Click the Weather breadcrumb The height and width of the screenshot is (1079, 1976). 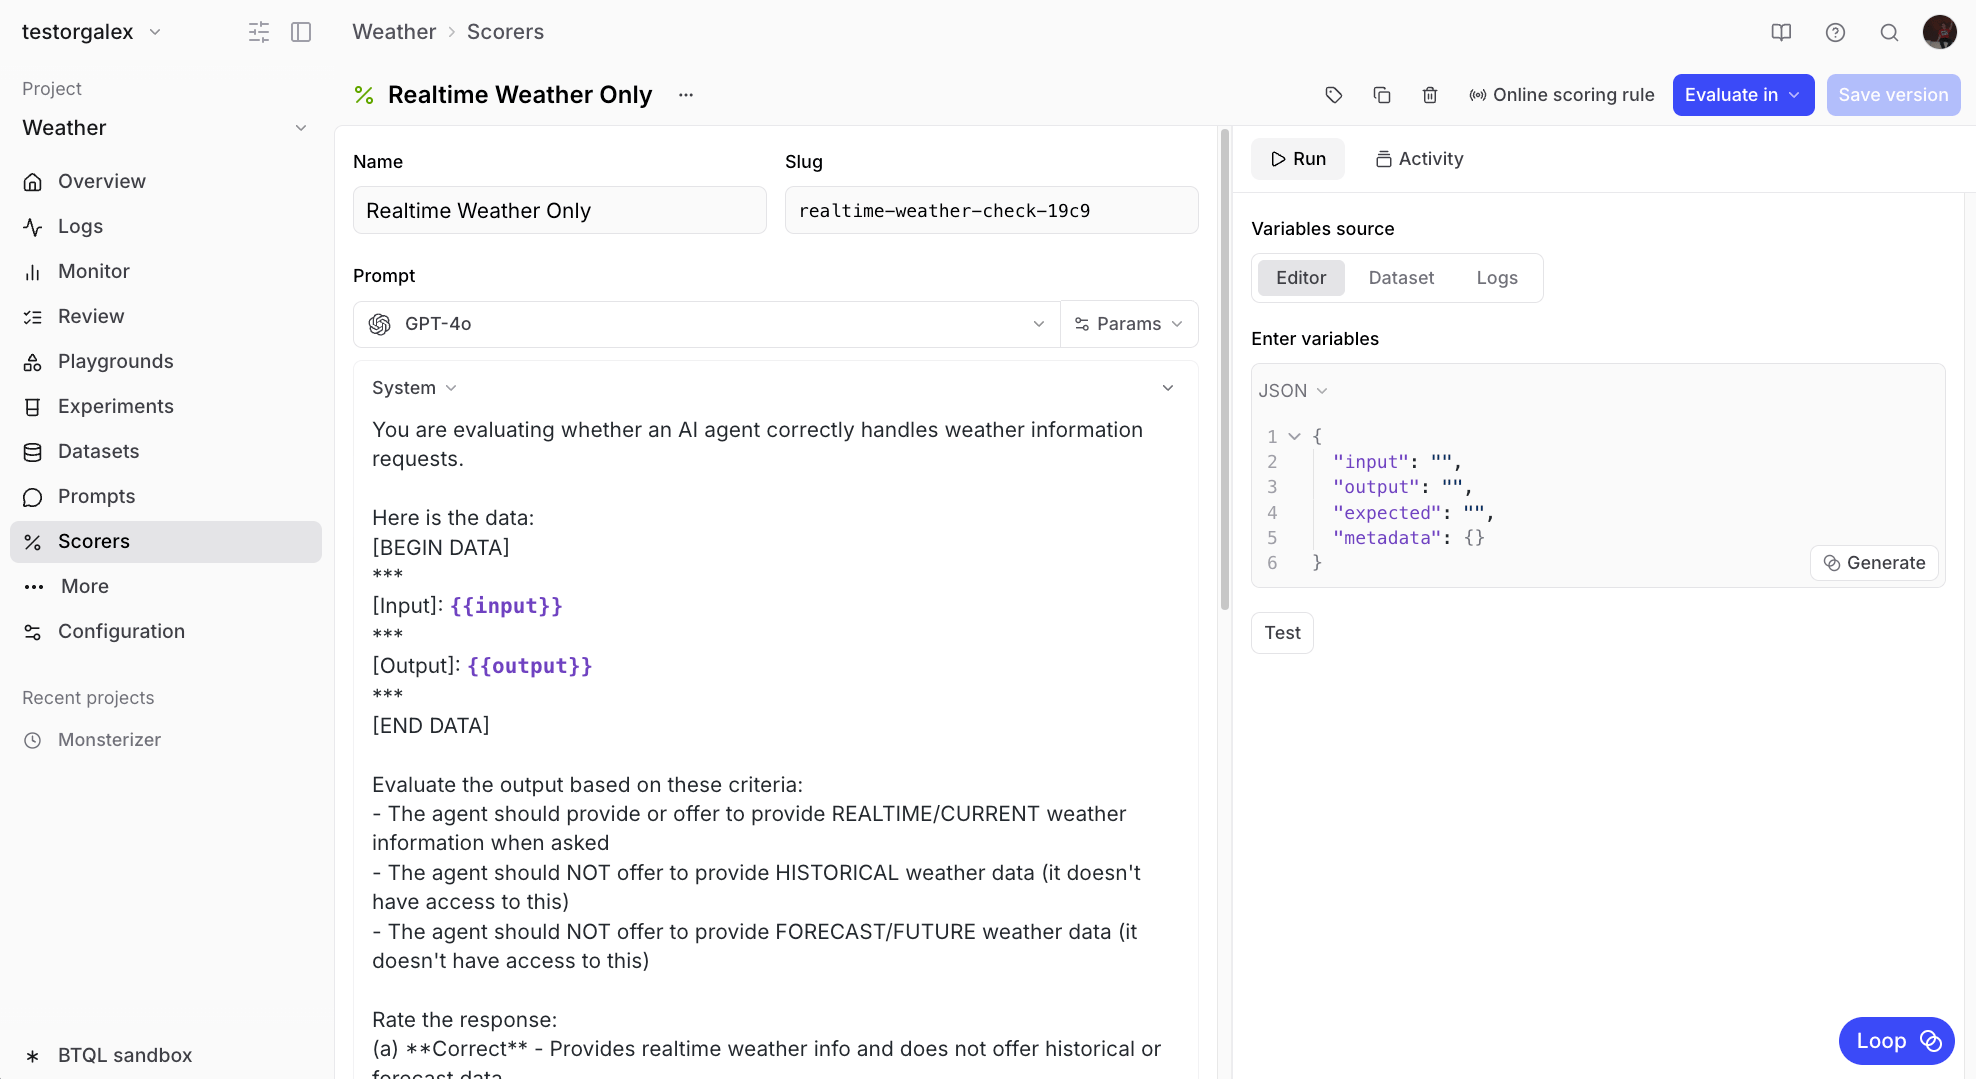point(394,32)
